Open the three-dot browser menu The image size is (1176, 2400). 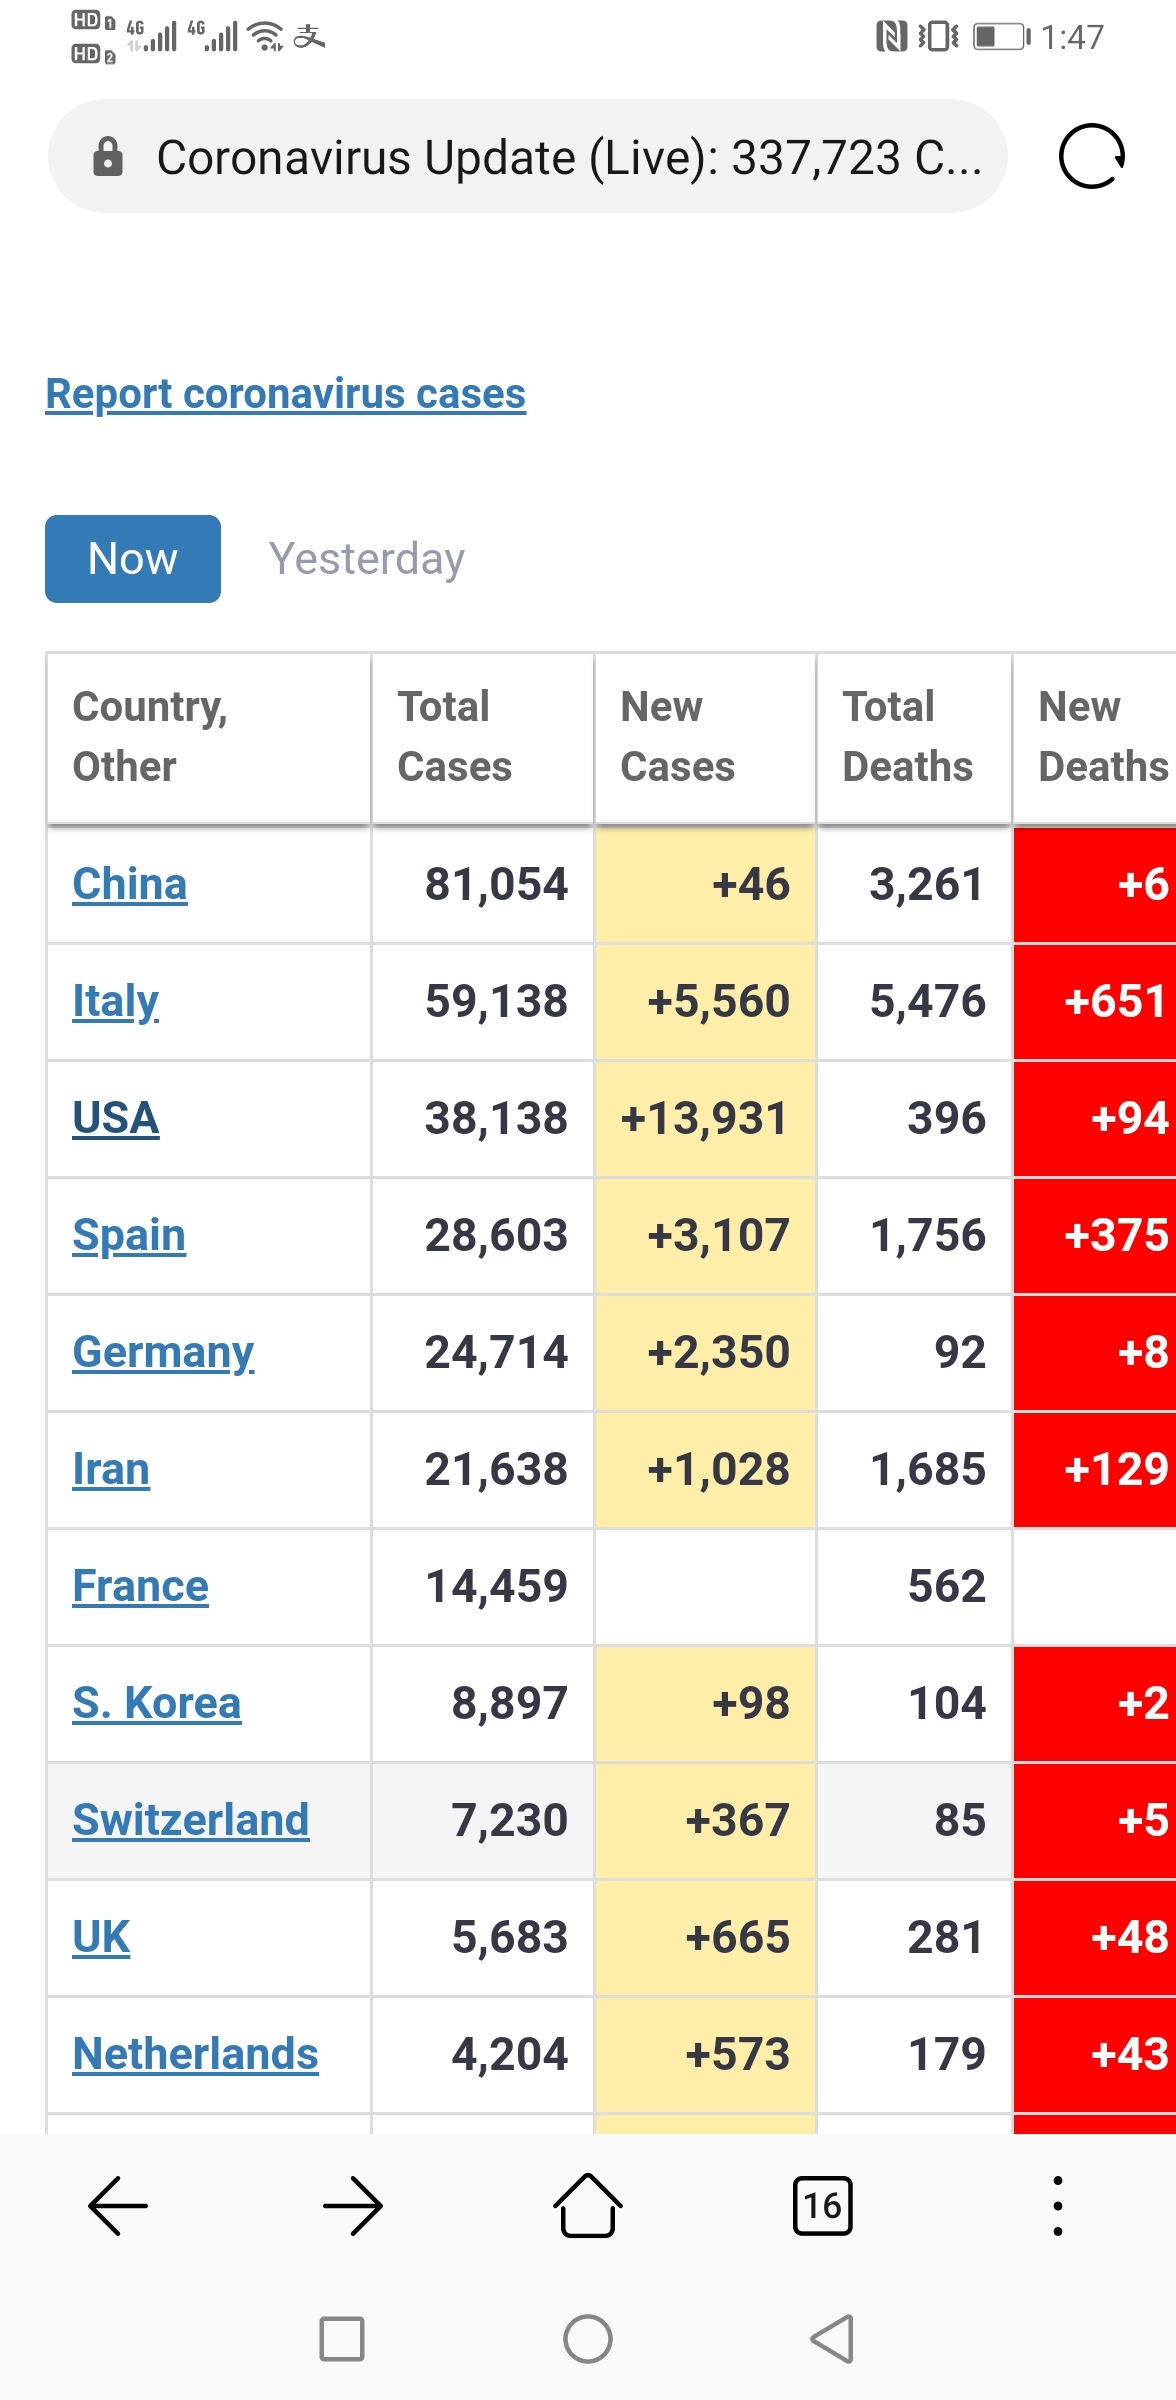pyautogui.click(x=1058, y=2205)
